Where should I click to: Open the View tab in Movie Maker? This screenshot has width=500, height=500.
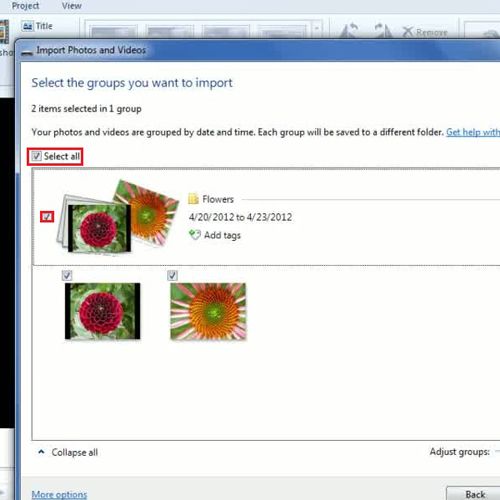tap(72, 6)
